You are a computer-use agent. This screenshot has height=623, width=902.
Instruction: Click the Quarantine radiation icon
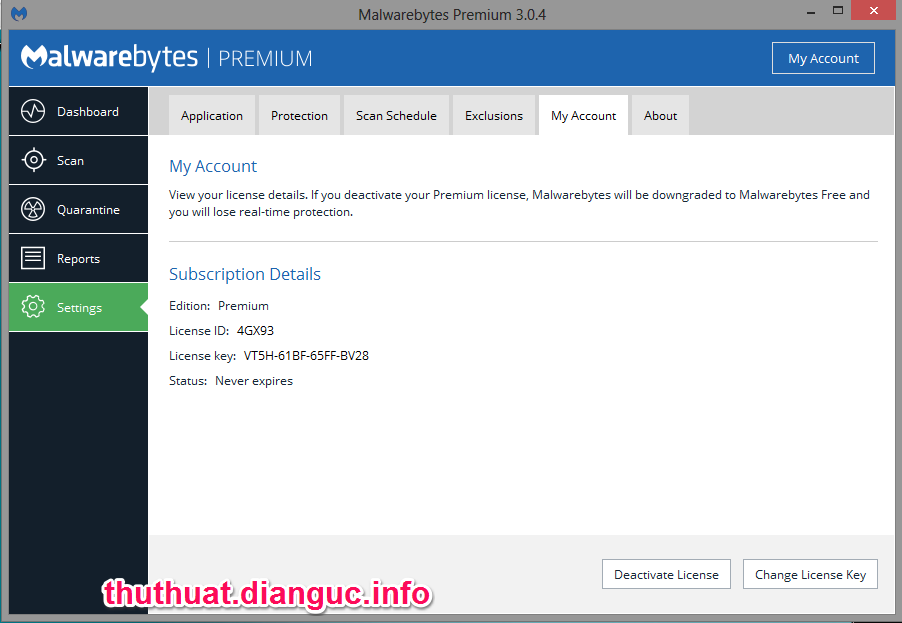[x=33, y=209]
